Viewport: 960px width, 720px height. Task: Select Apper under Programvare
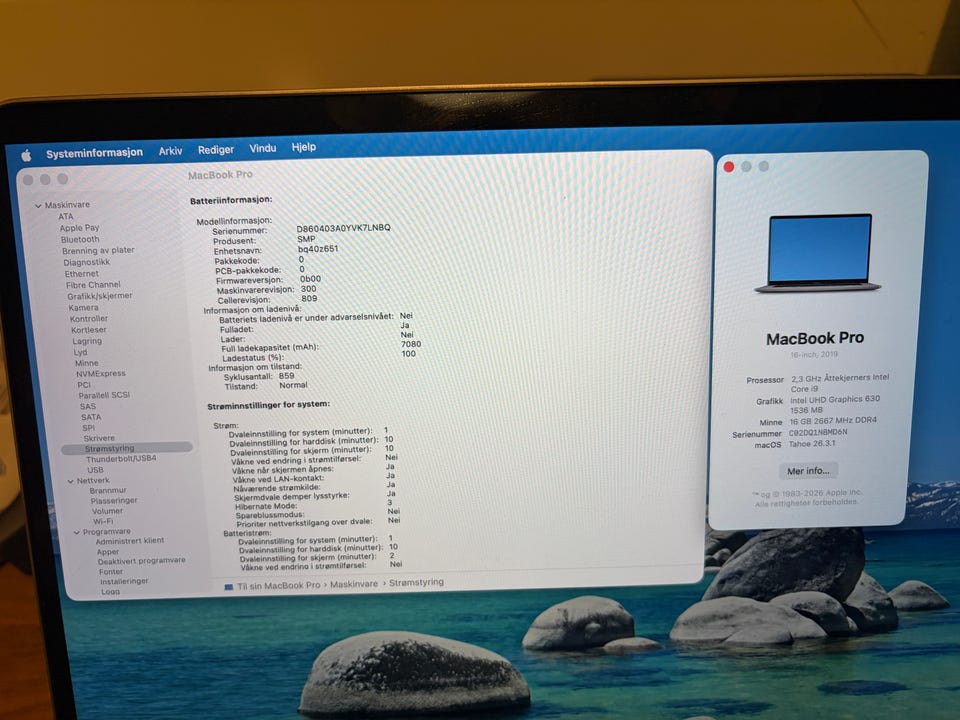point(108,552)
